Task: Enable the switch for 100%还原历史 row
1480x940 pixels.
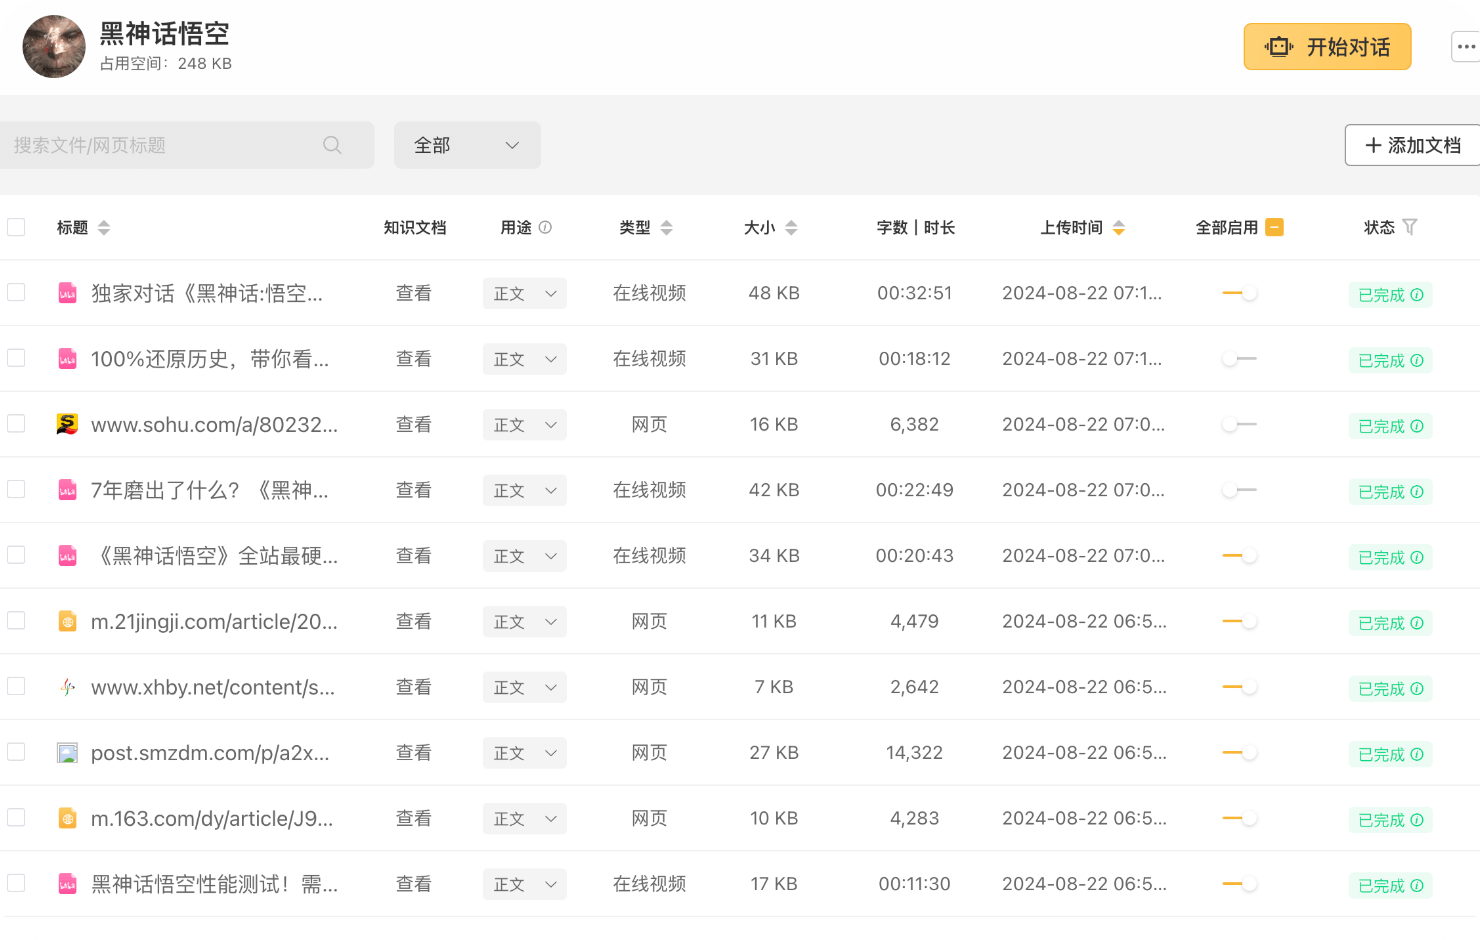Action: point(1240,358)
